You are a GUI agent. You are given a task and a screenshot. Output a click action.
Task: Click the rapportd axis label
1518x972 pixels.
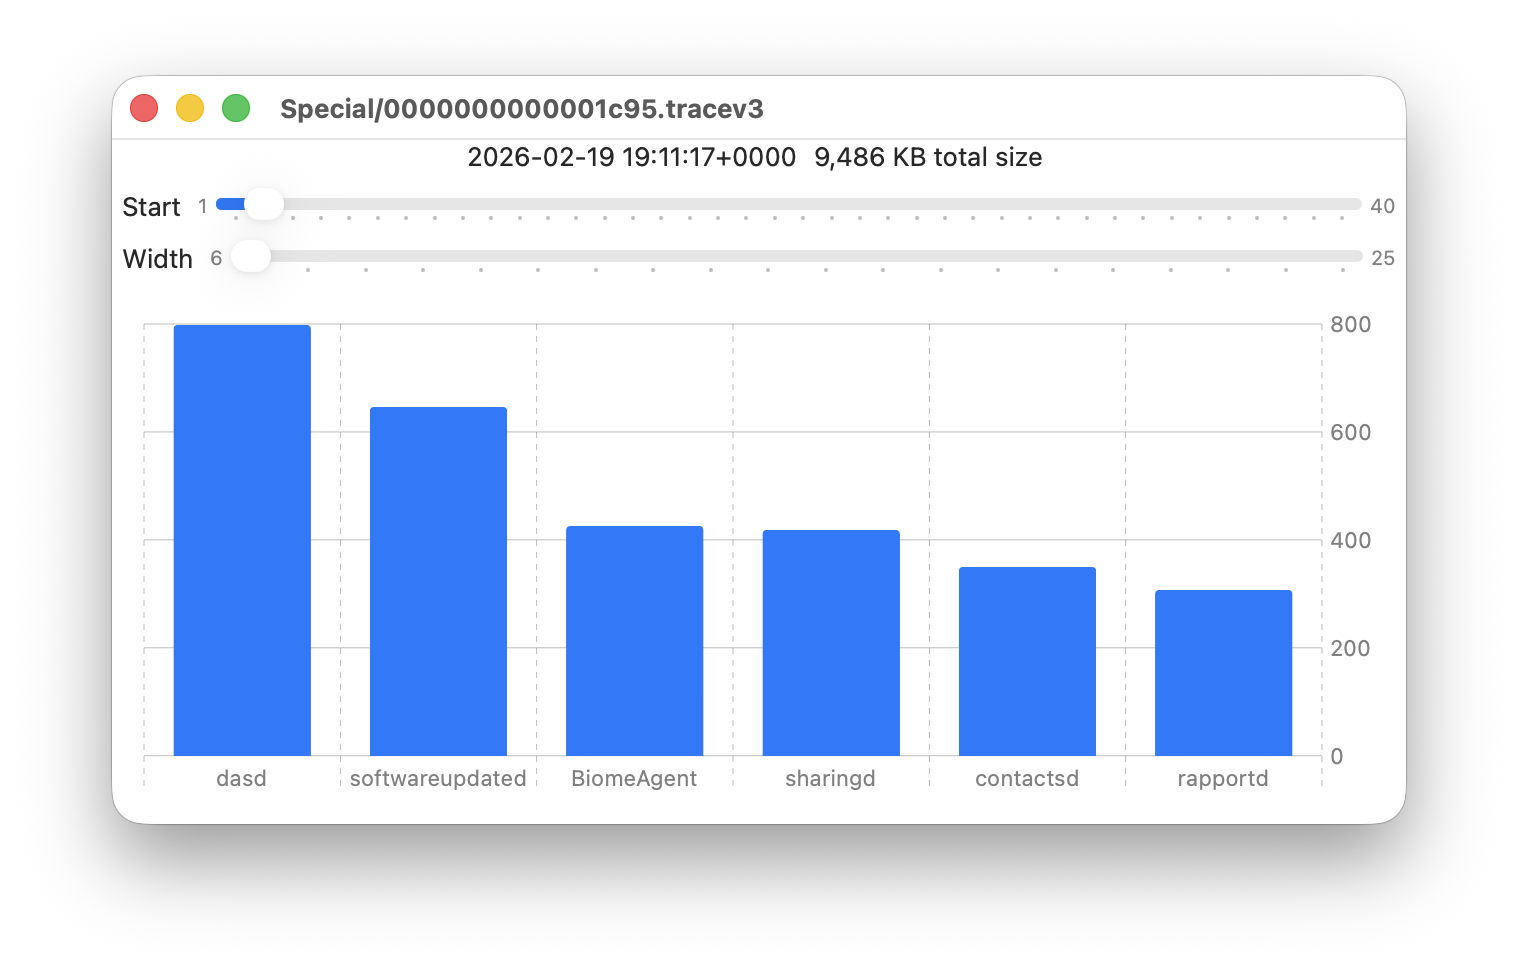pos(1223,778)
